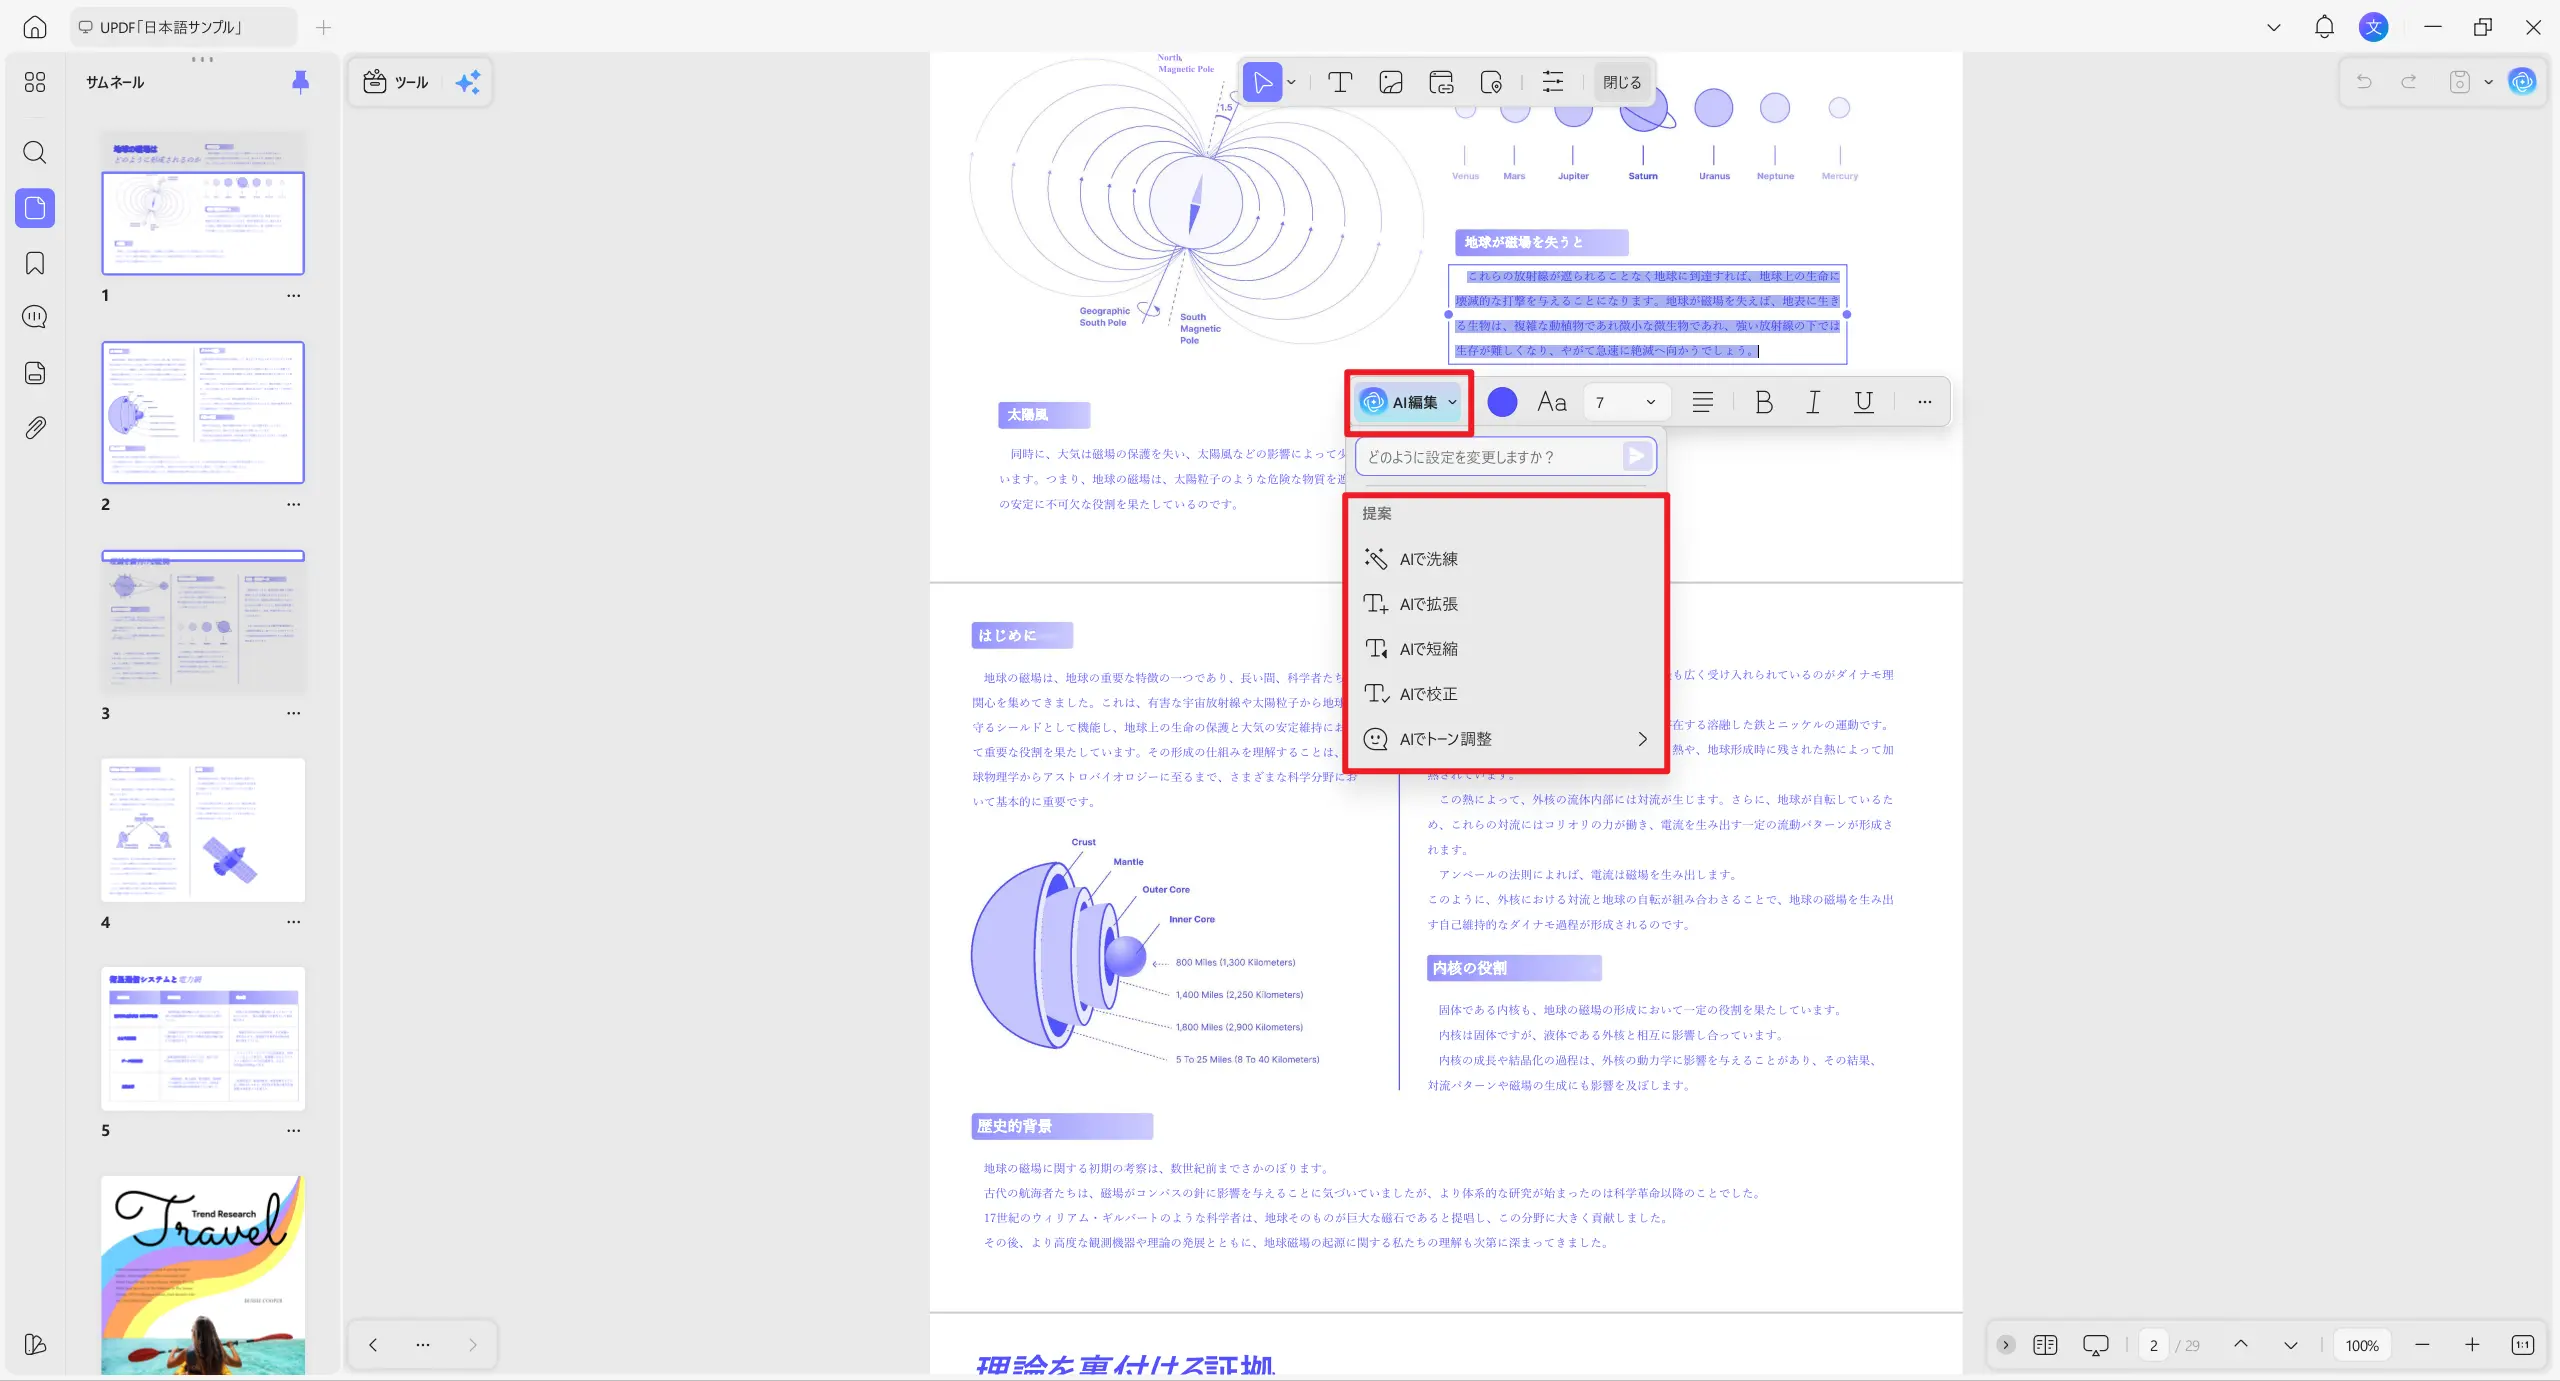
Task: Choose AIで洗練 from suggestions
Action: tap(1428, 559)
